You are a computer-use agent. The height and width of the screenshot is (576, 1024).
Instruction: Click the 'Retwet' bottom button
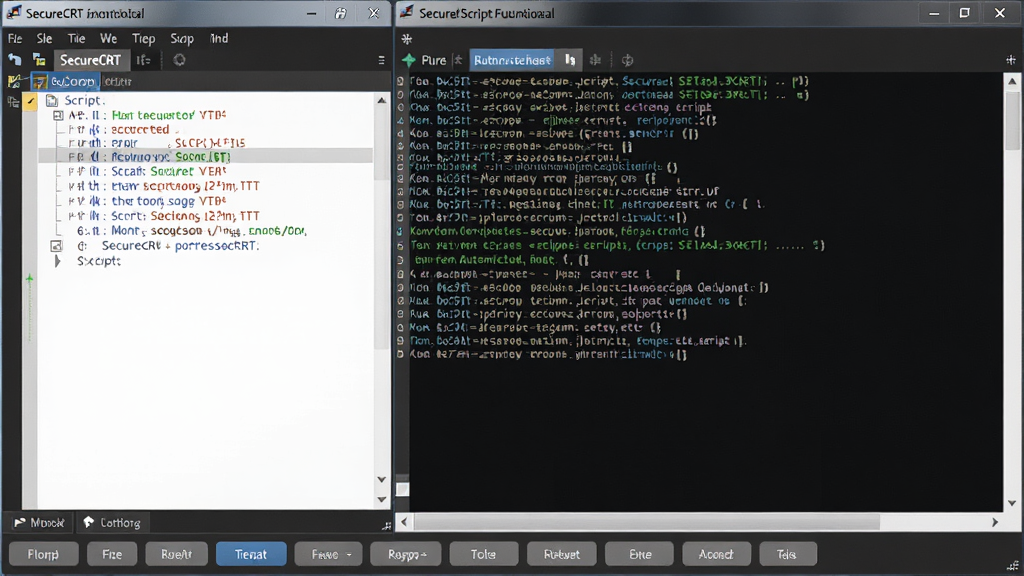562,554
